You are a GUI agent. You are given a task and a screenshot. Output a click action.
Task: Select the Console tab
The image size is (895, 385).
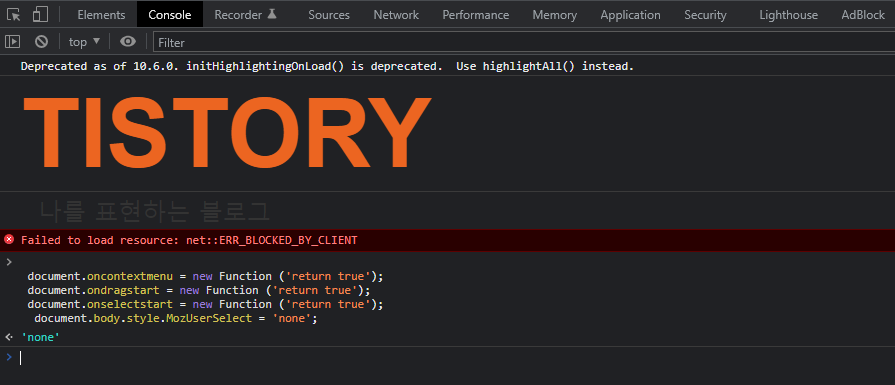[170, 15]
